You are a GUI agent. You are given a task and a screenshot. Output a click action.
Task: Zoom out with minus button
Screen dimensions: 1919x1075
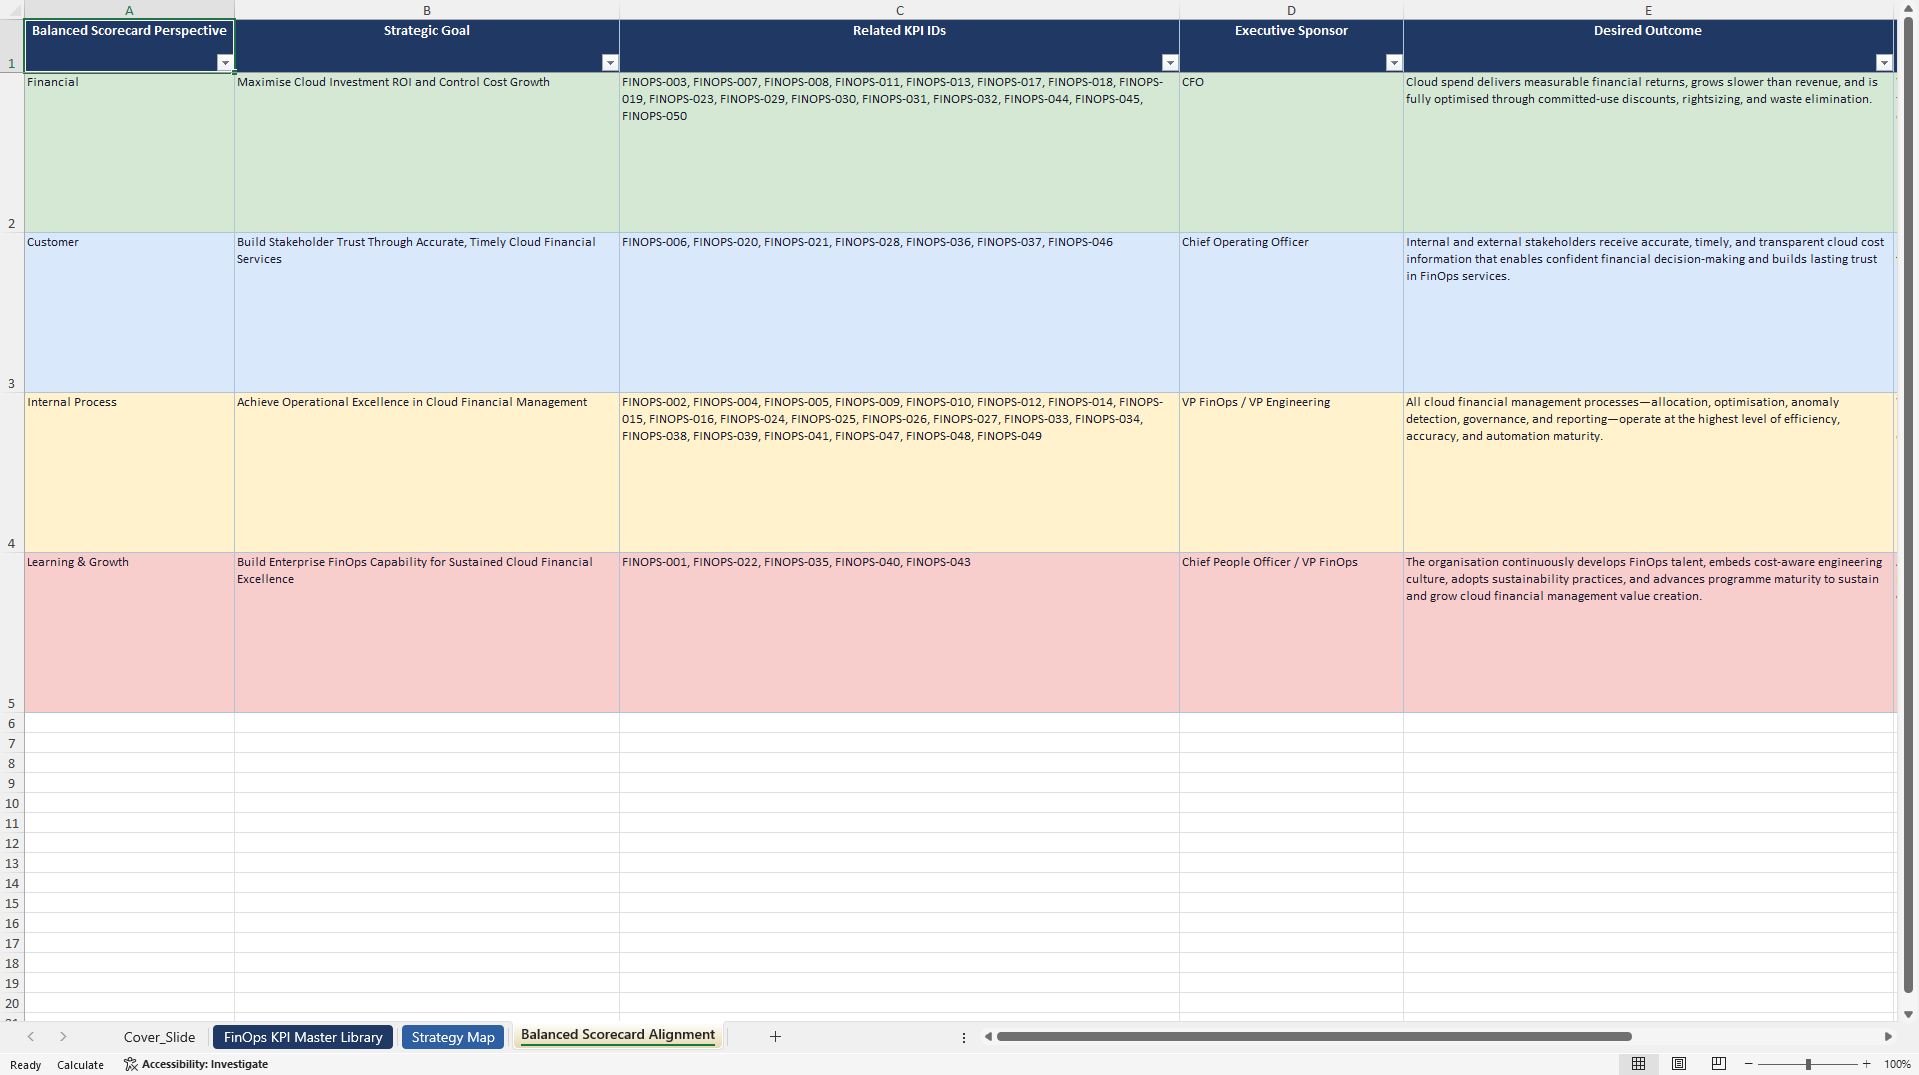[x=1749, y=1064]
